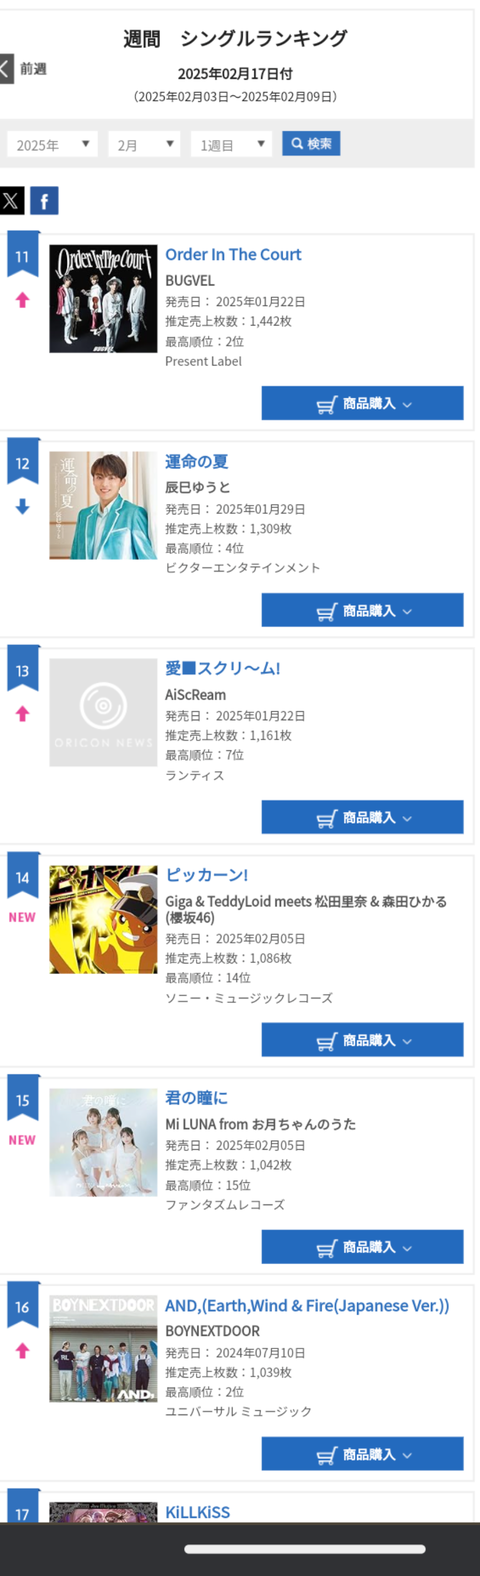The width and height of the screenshot is (480, 1576).
Task: Open the BOYNEXTDOOR cover art thumbnail
Action: (x=103, y=1349)
